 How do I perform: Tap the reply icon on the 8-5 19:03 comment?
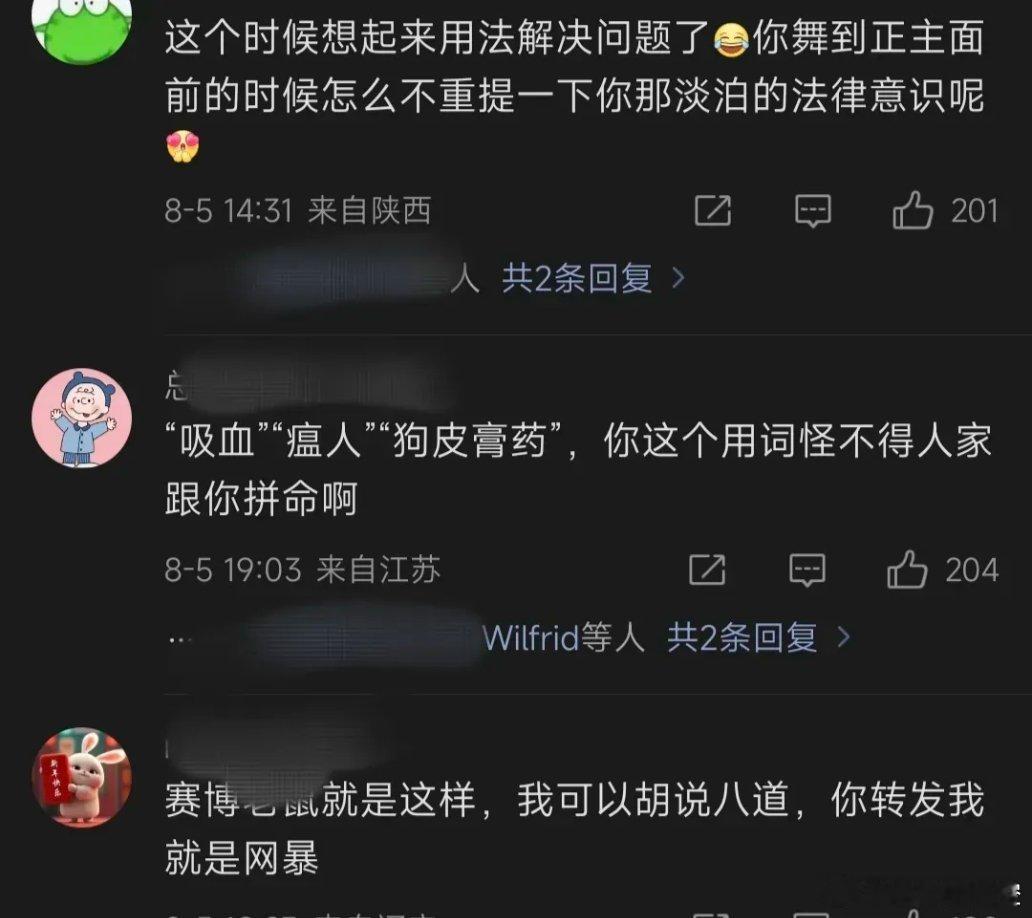tap(807, 569)
